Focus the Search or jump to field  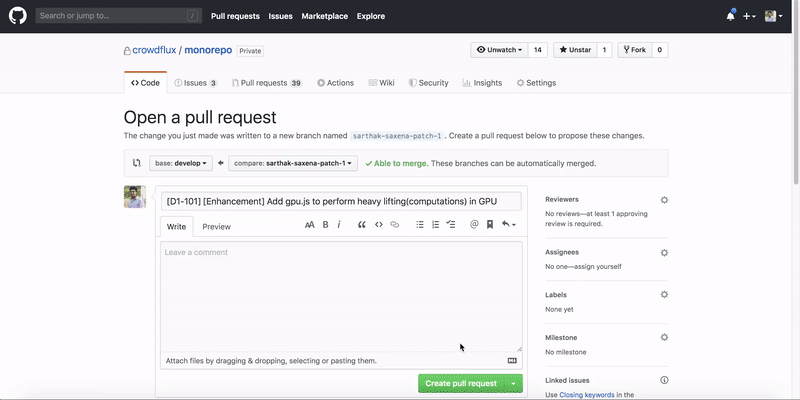[x=118, y=16]
